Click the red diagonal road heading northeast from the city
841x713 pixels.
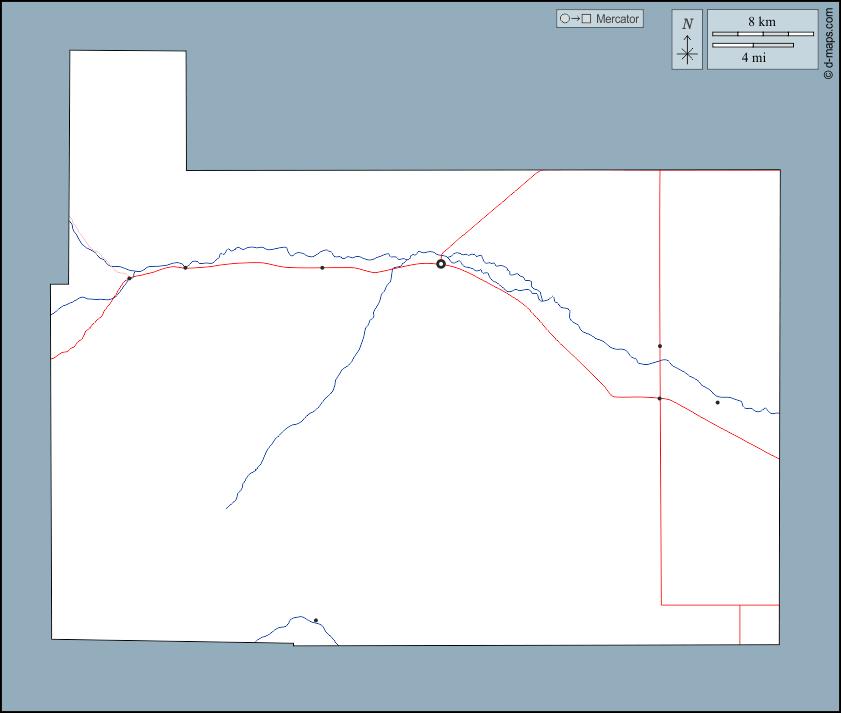490,214
